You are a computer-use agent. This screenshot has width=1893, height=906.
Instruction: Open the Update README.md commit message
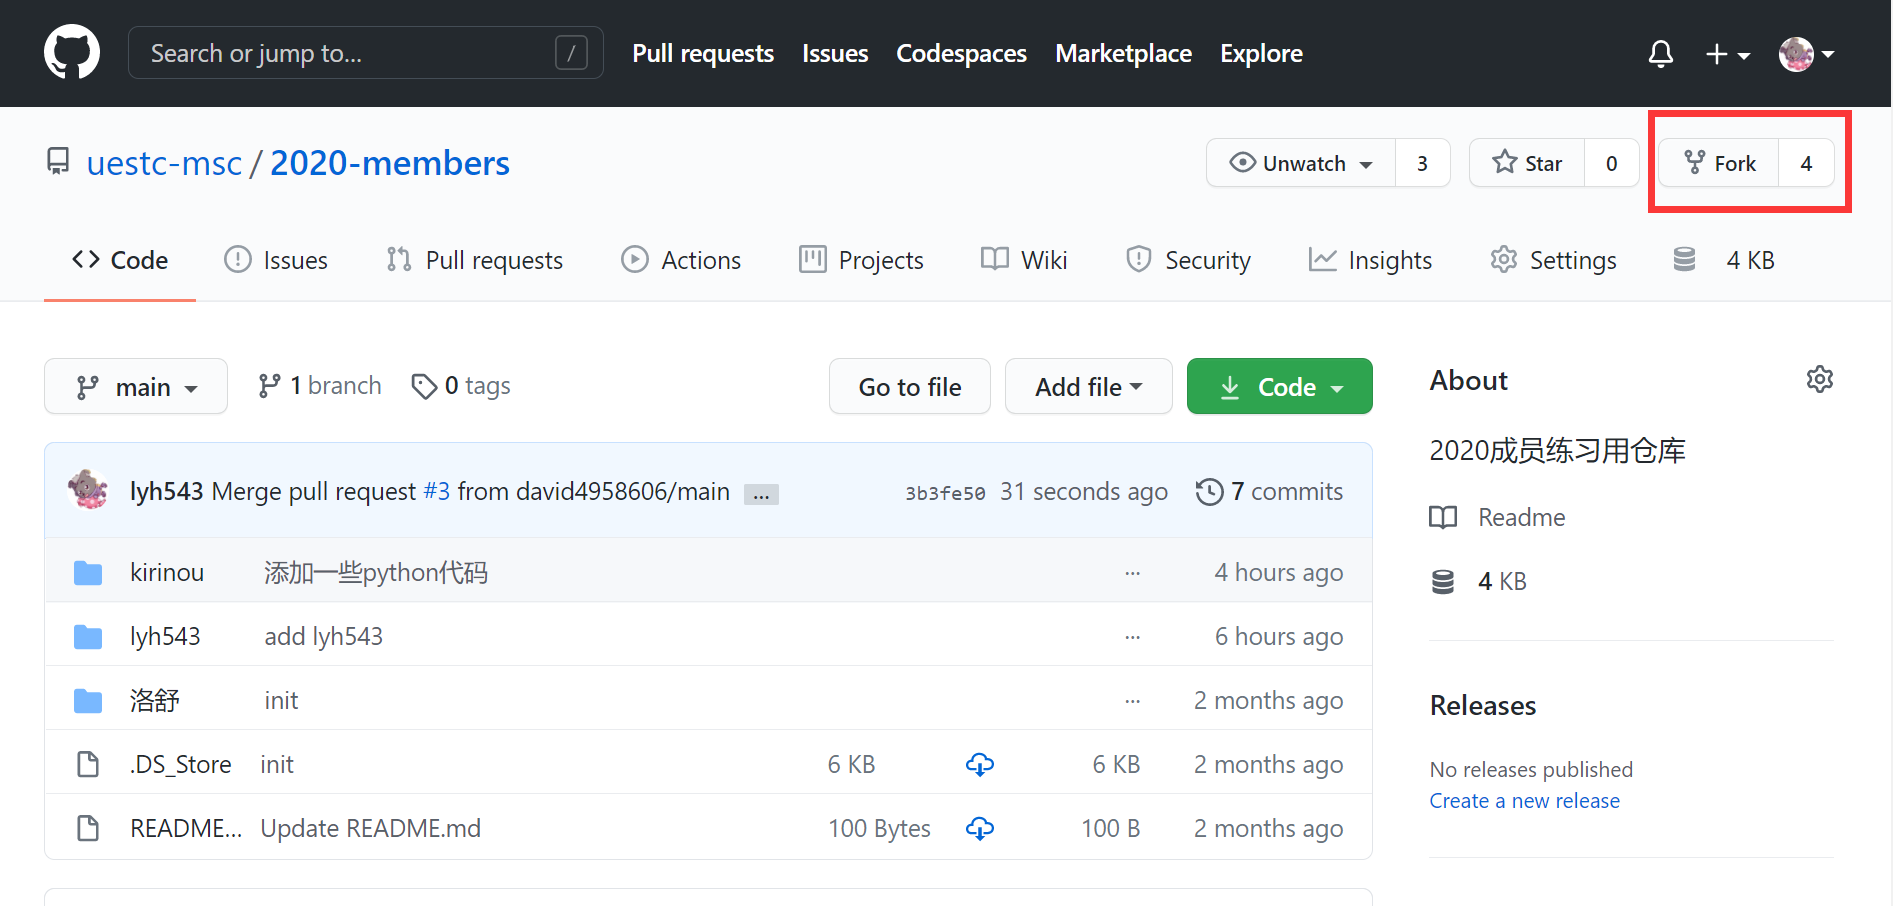[x=370, y=828]
